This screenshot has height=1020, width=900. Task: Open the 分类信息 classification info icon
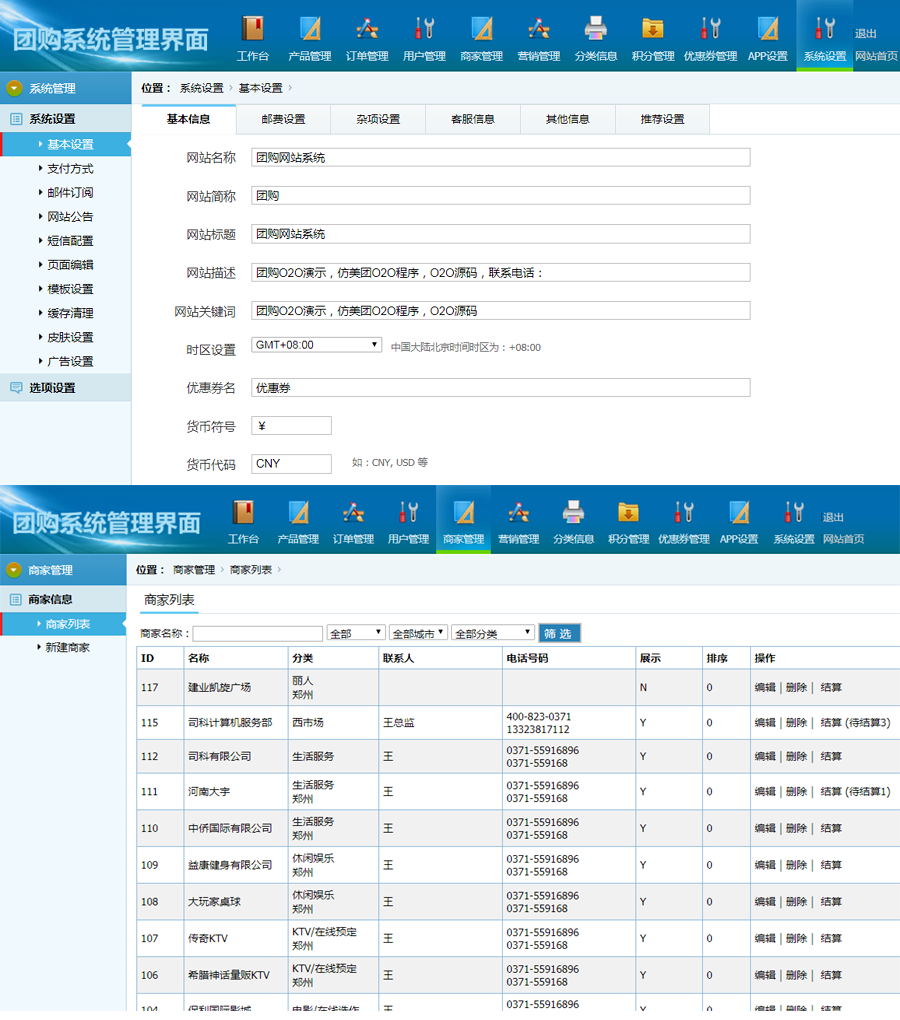[x=595, y=37]
